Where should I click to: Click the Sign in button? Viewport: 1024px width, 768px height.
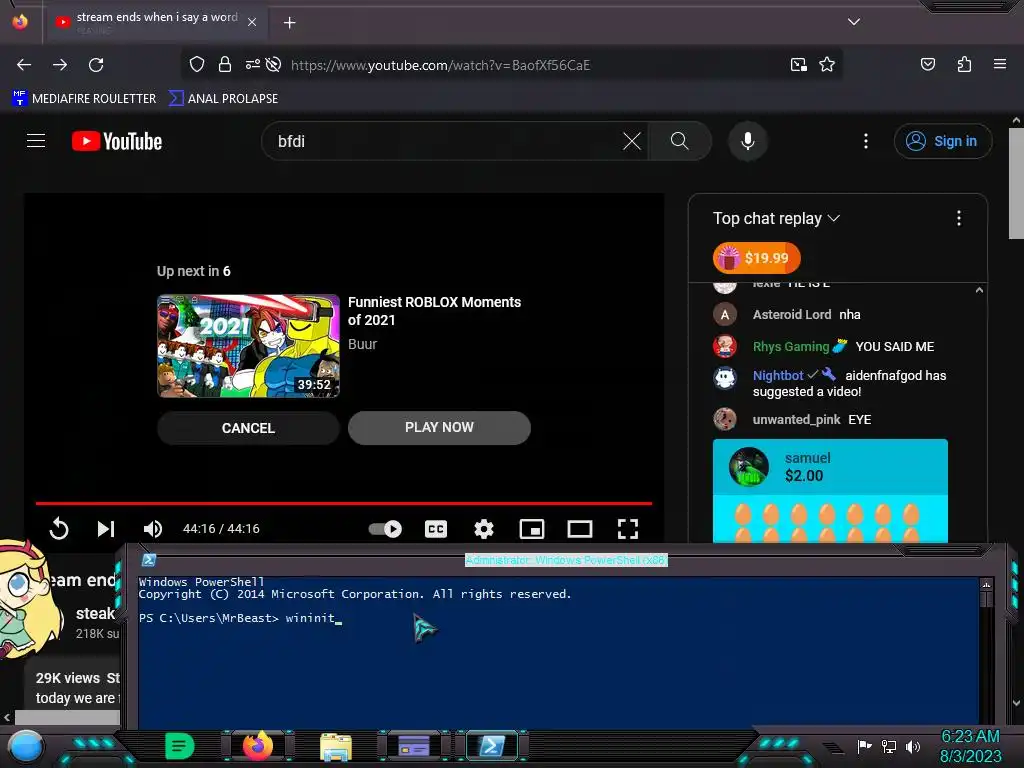[x=942, y=141]
